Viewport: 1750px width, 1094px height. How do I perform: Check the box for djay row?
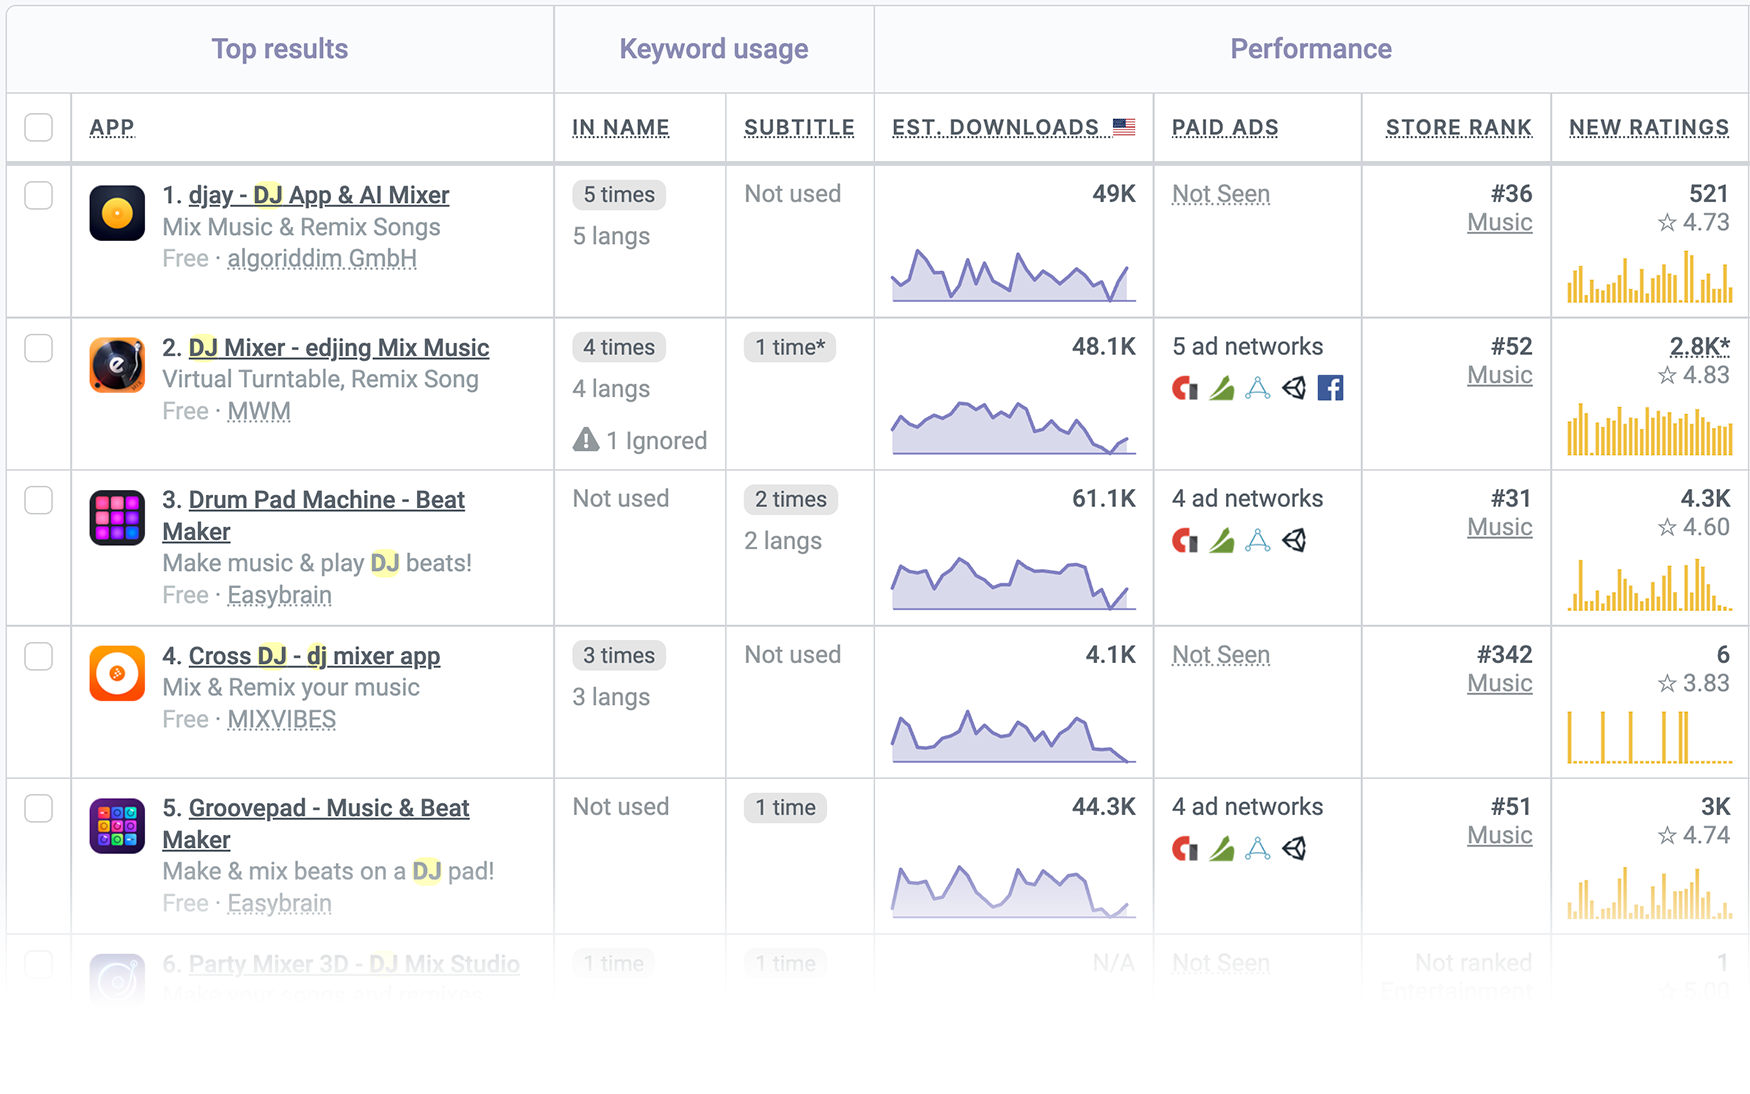click(38, 195)
